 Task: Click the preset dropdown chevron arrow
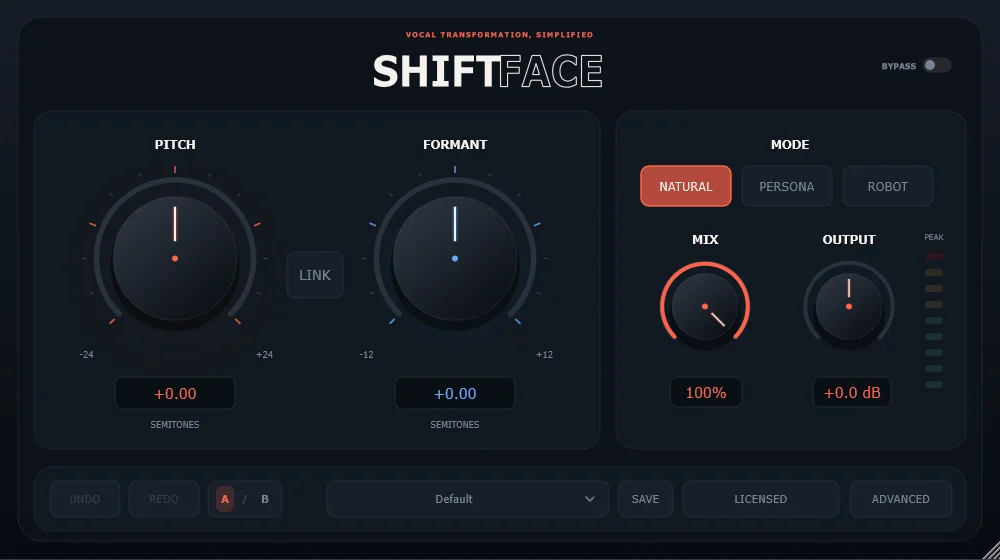590,499
